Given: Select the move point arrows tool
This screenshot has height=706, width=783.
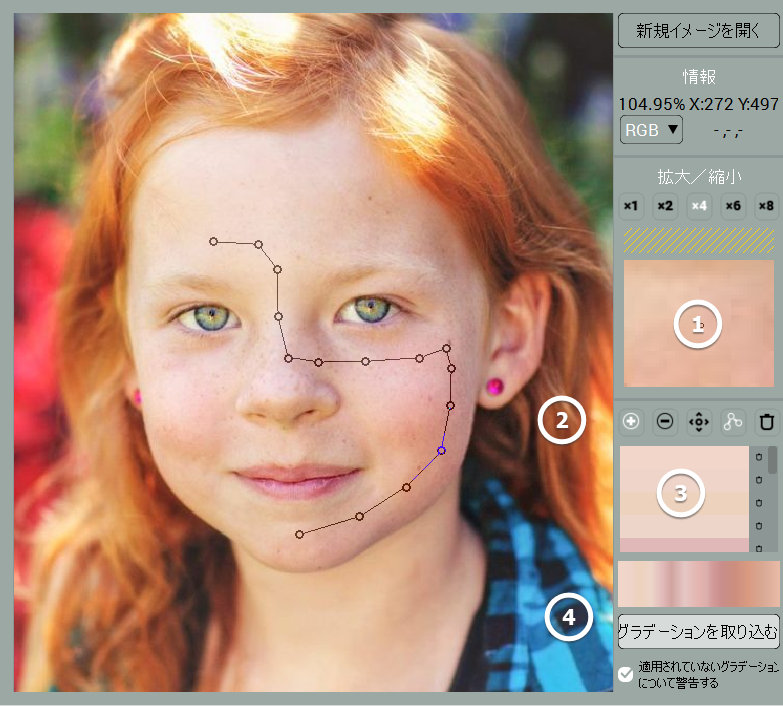Looking at the screenshot, I should click(699, 421).
